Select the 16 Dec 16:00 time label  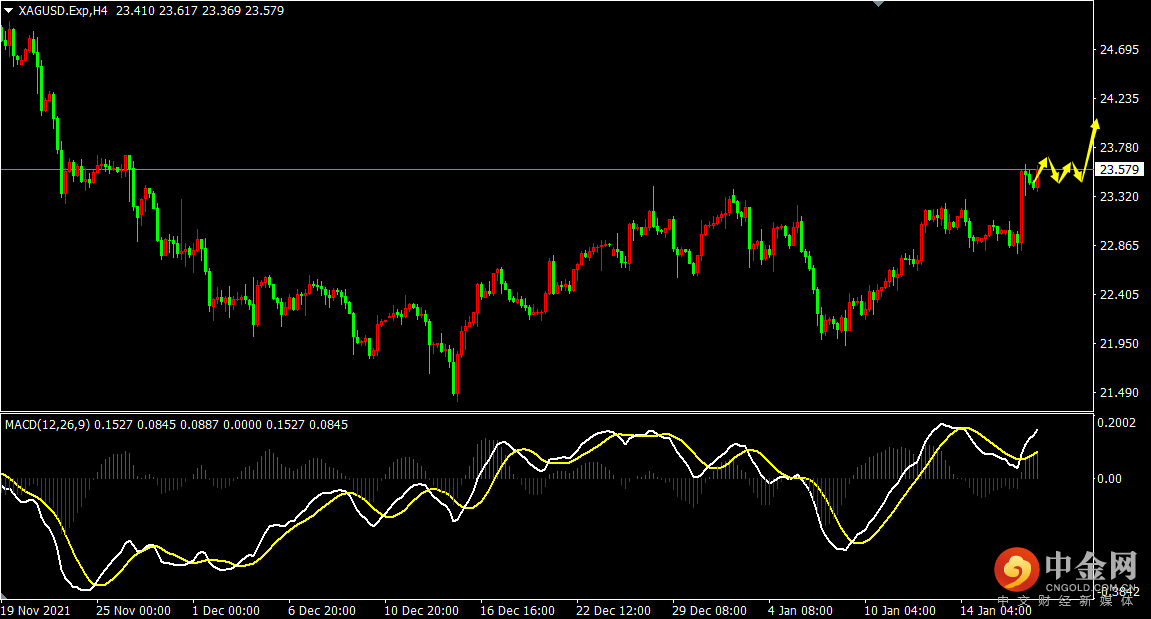517,610
